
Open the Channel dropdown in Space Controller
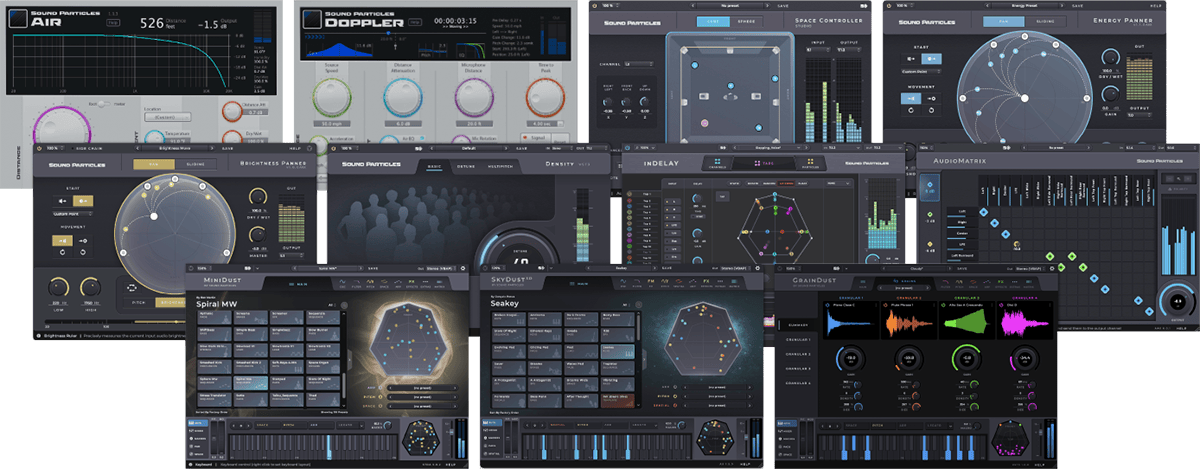coord(641,63)
